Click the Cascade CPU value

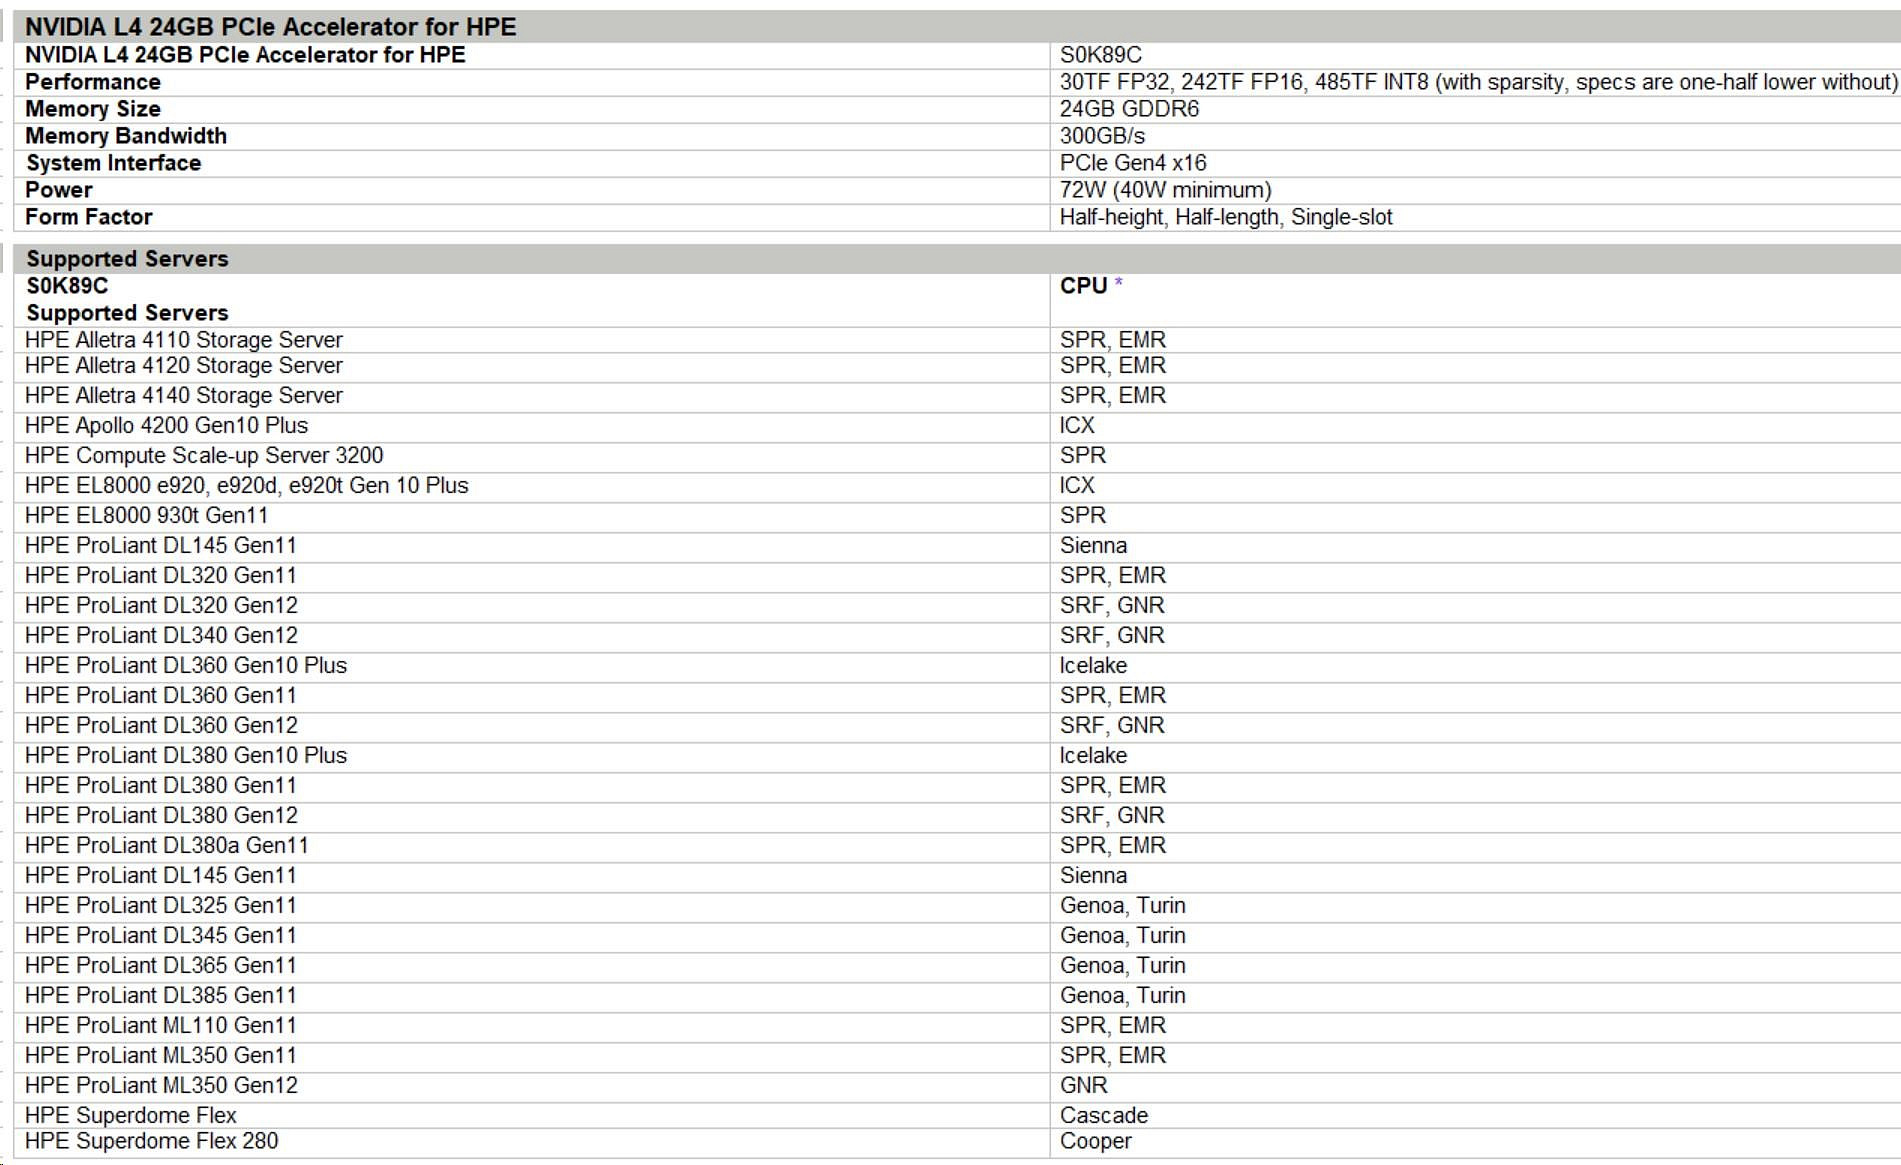[x=1103, y=1115]
